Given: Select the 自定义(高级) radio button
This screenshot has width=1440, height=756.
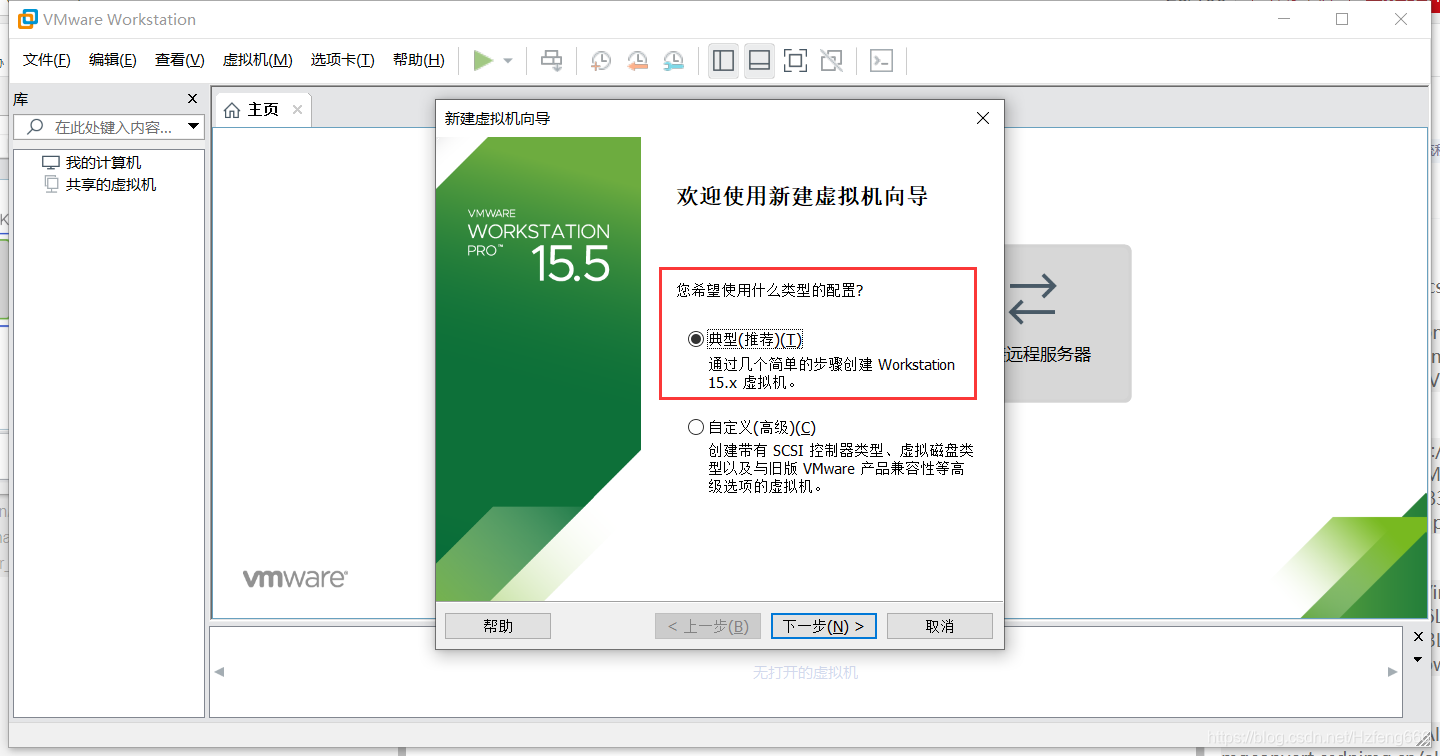Looking at the screenshot, I should point(696,427).
